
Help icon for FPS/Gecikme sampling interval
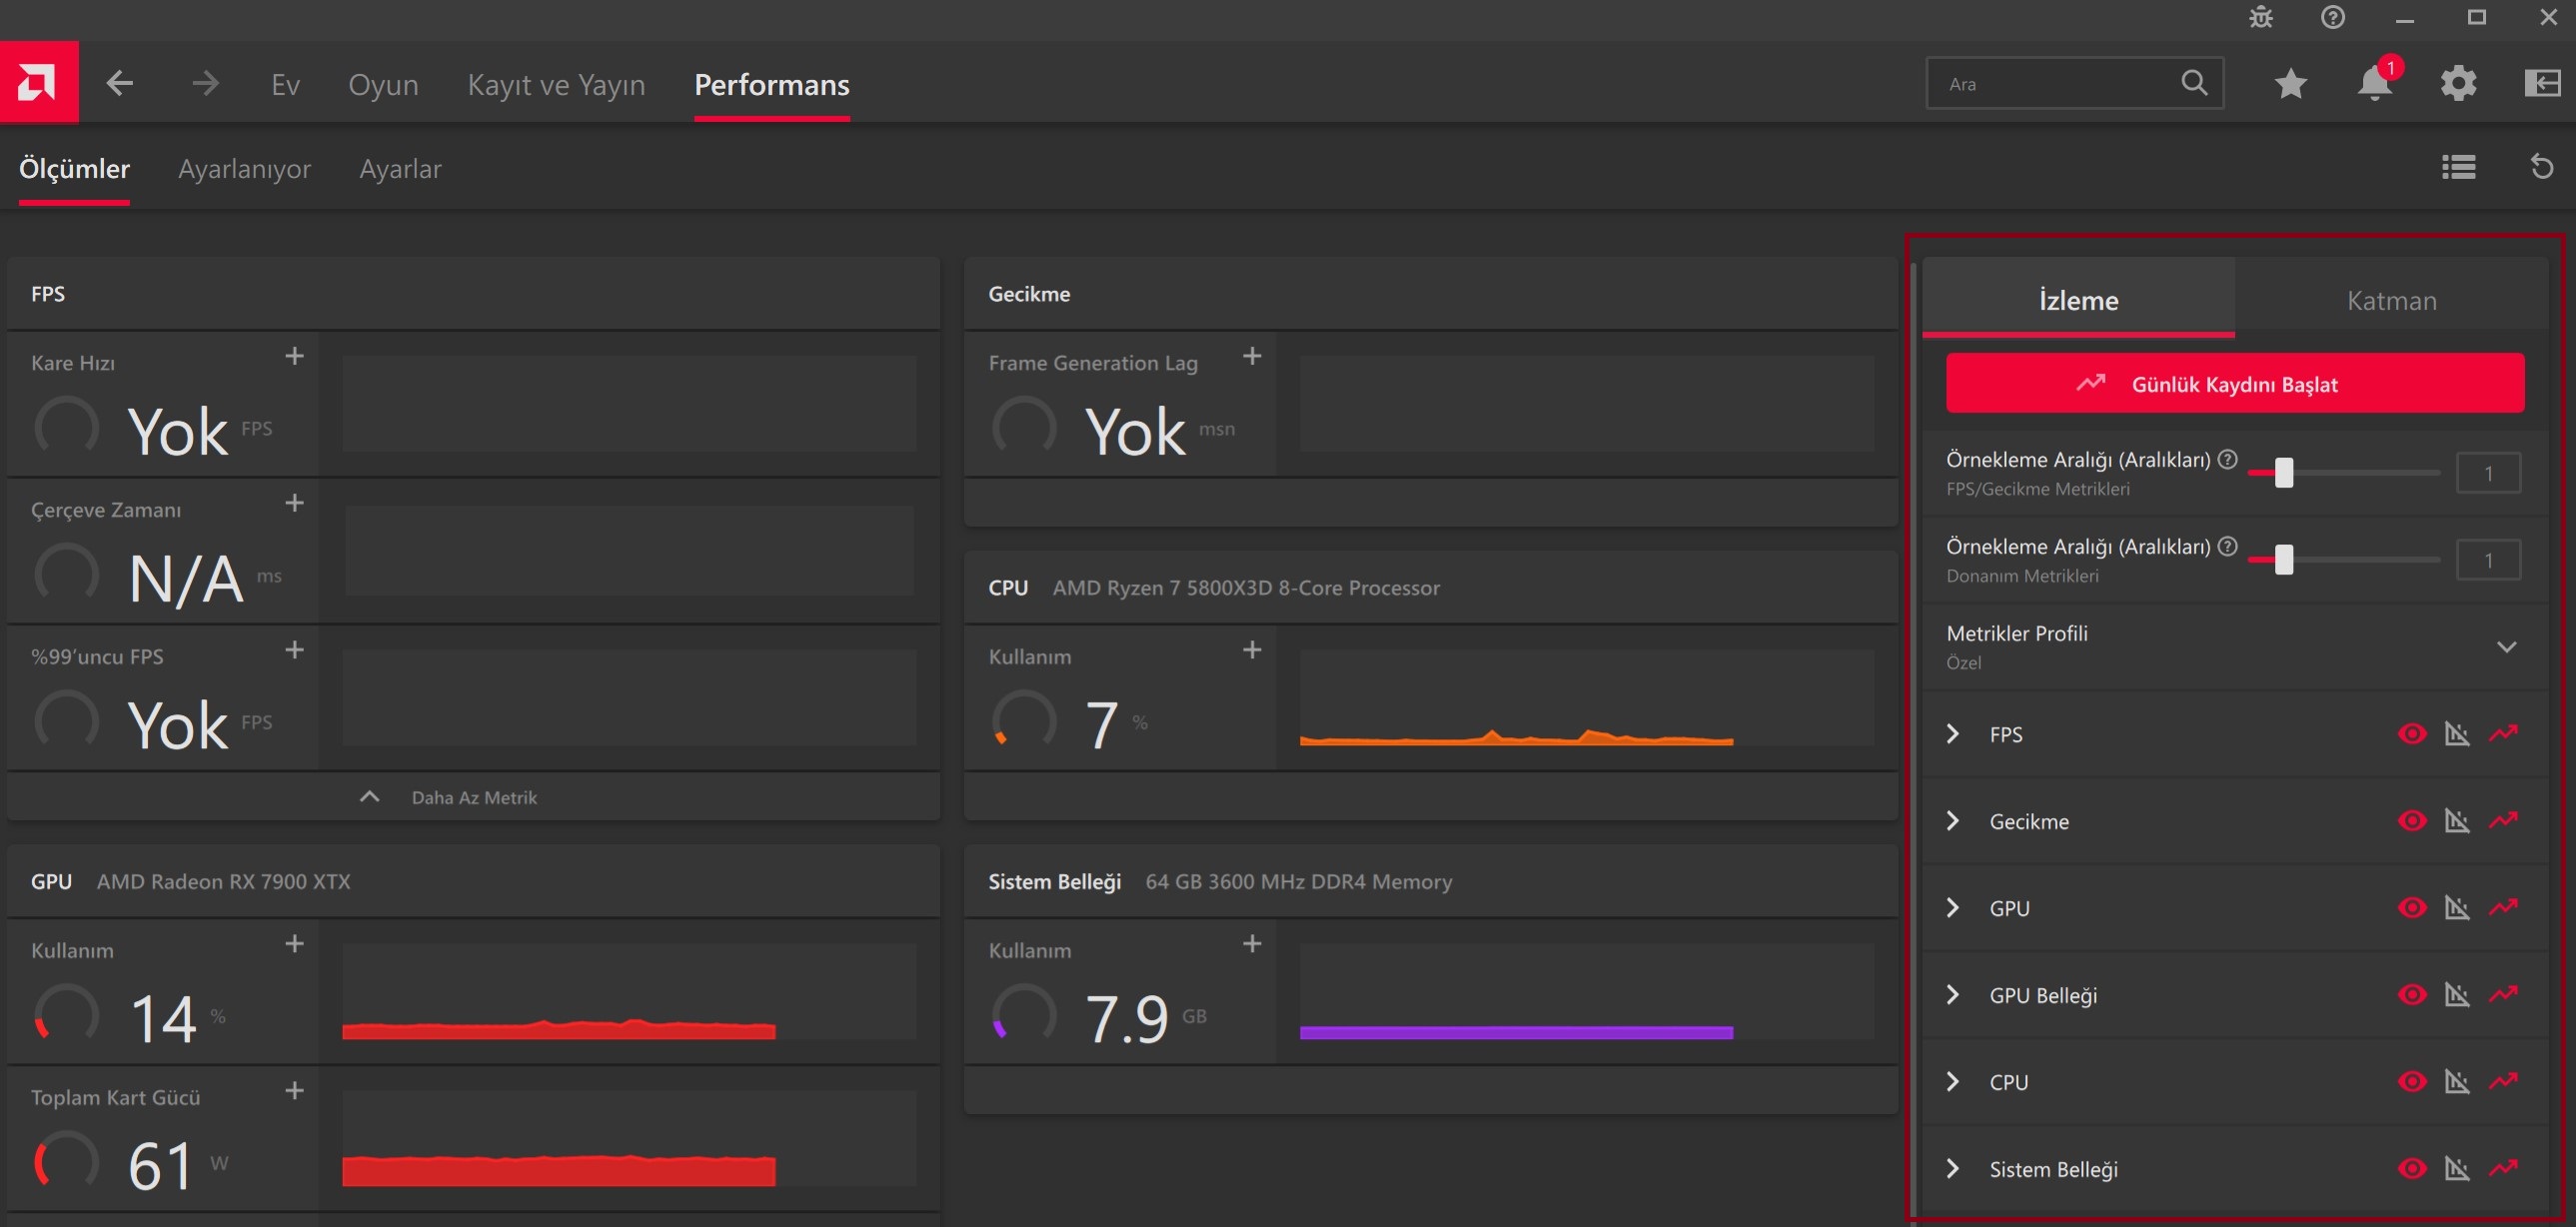pyautogui.click(x=2227, y=459)
